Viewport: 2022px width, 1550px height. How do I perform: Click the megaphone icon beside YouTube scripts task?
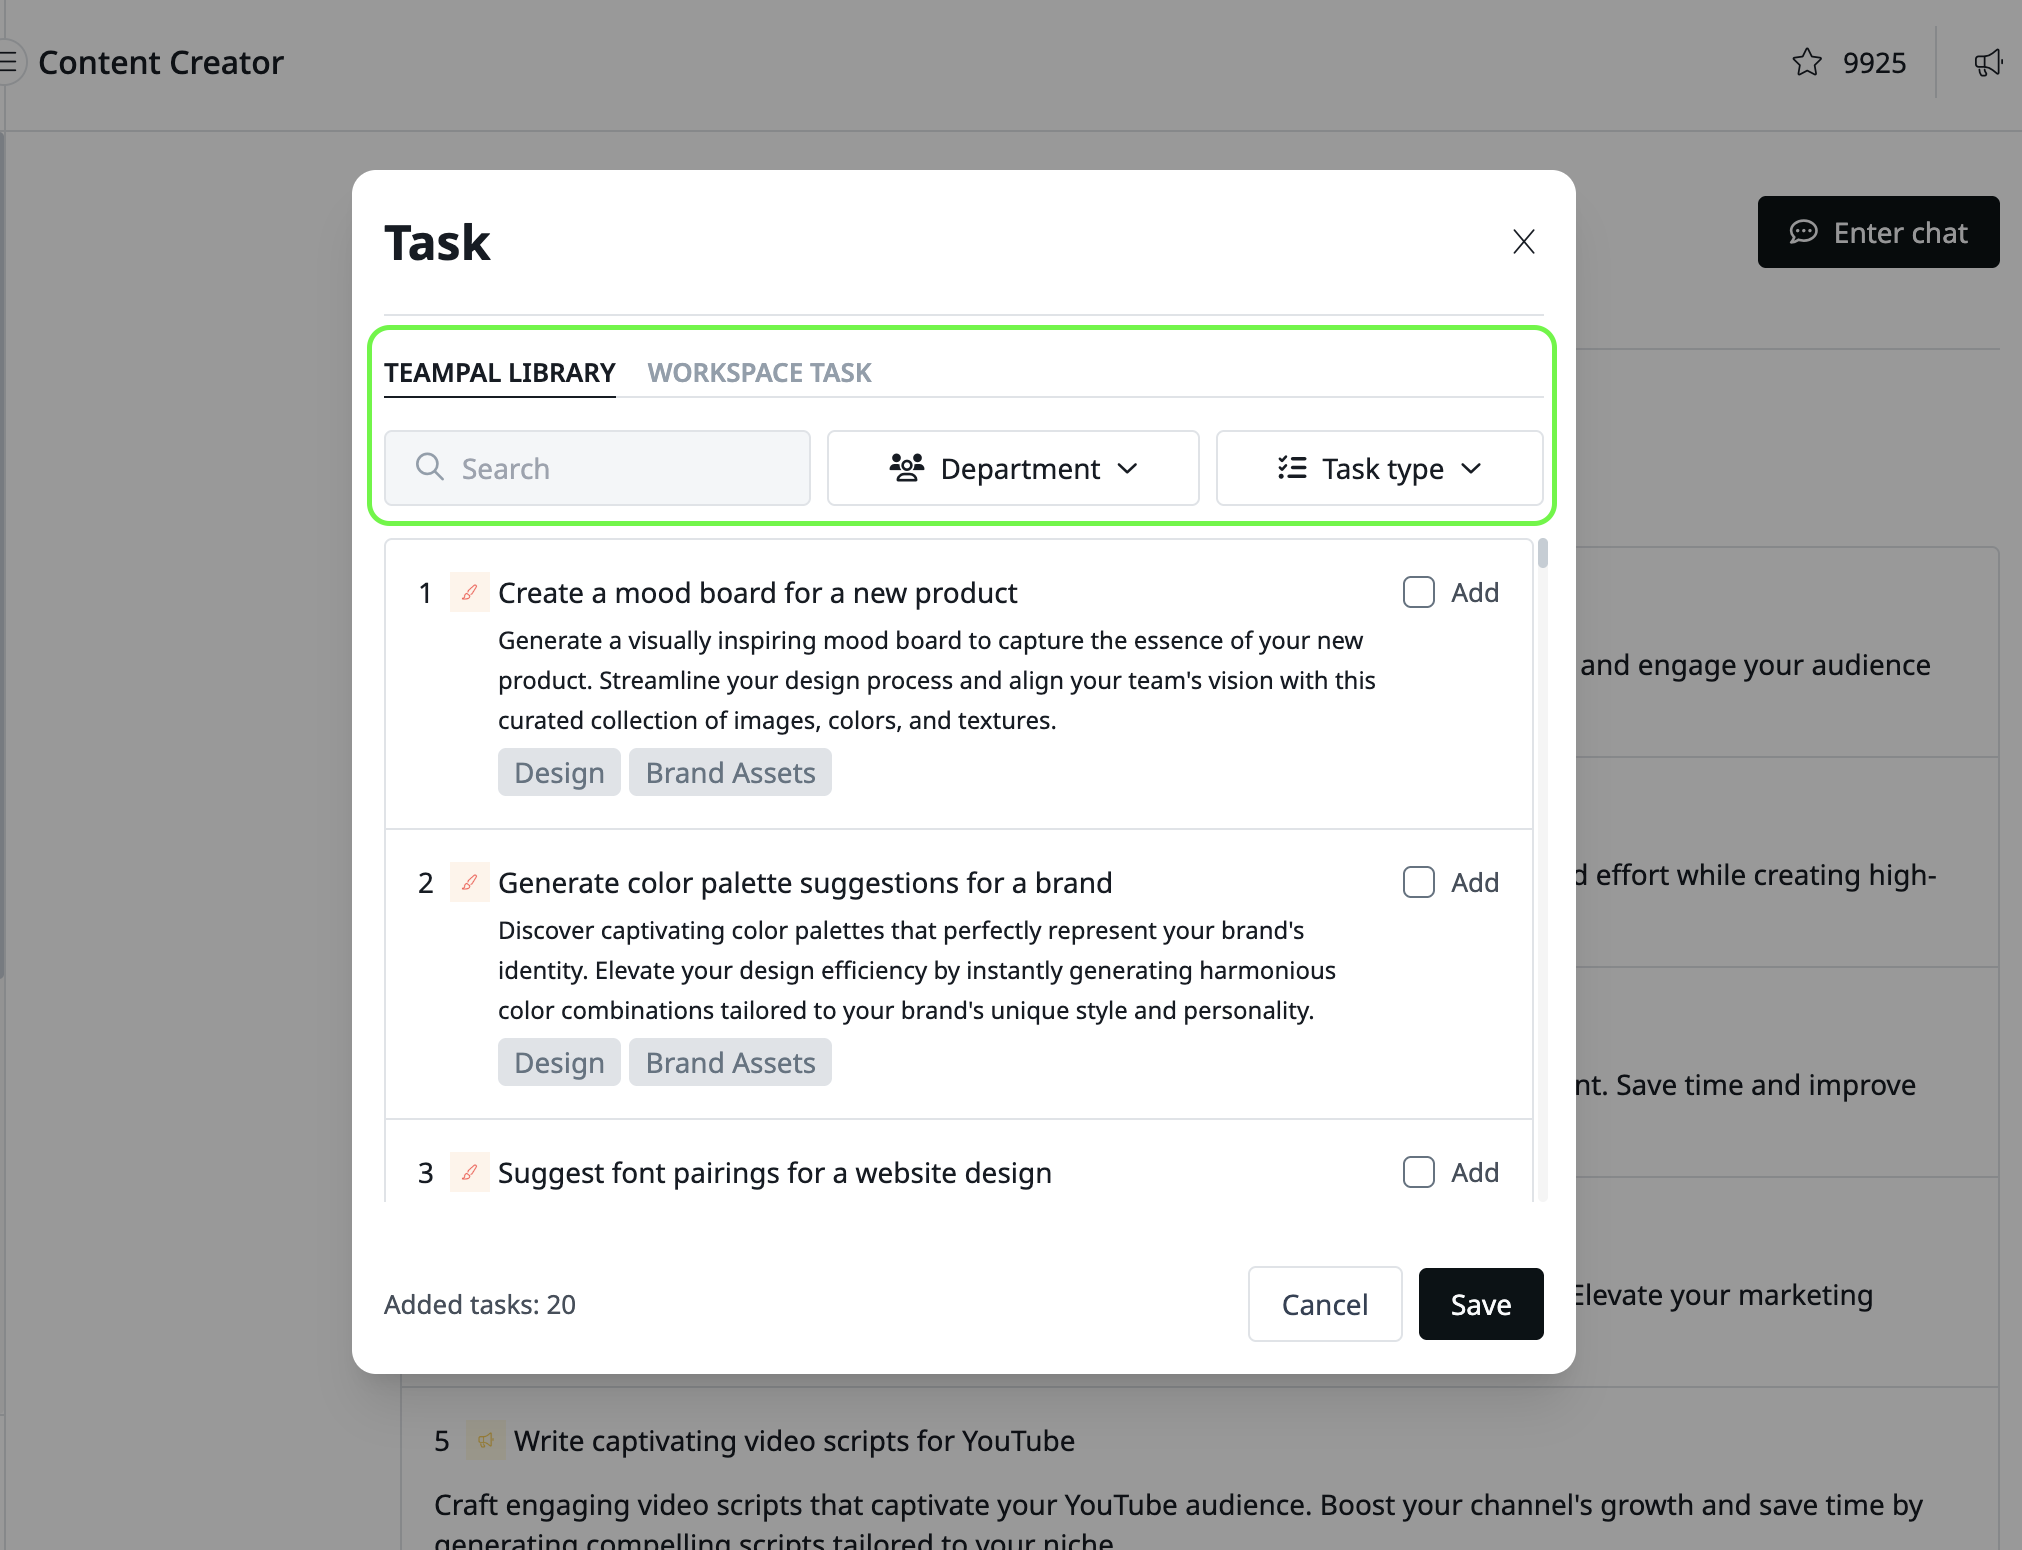(x=485, y=1440)
